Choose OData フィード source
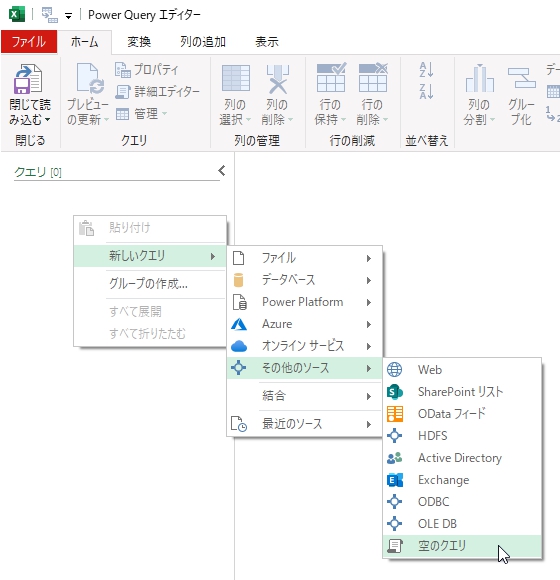560x580 pixels. pyautogui.click(x=462, y=414)
